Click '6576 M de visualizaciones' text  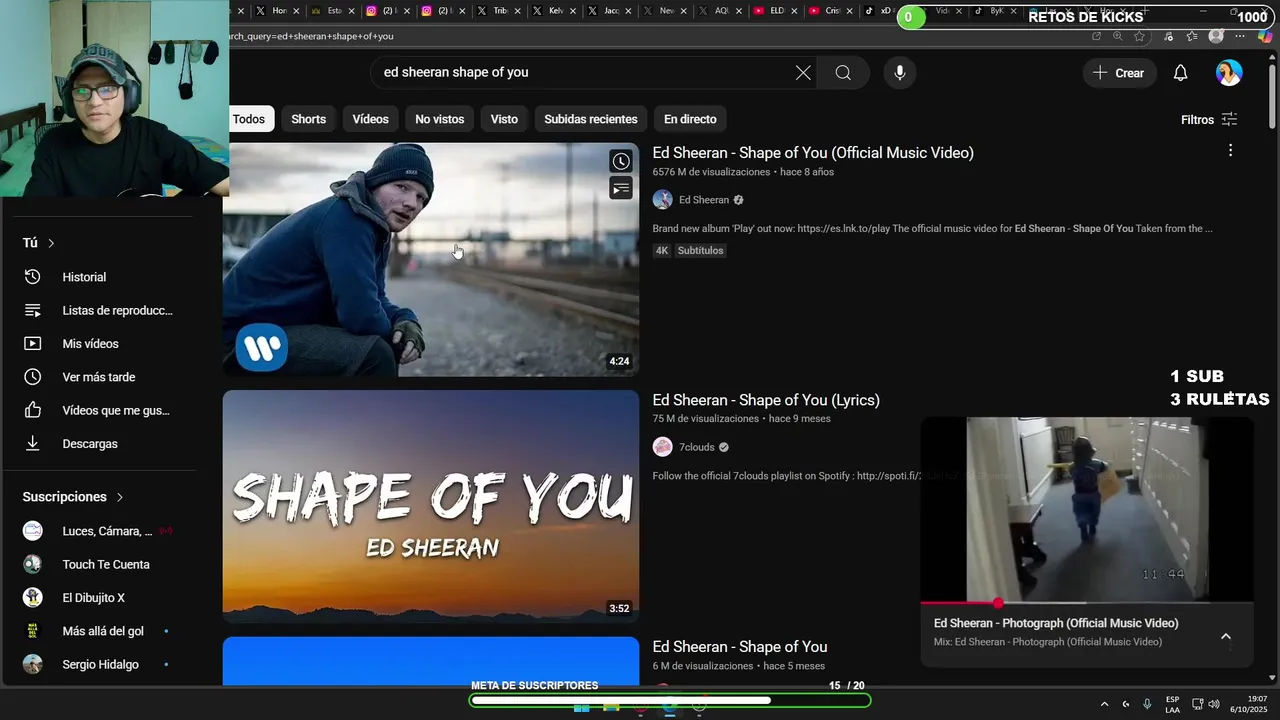click(x=711, y=172)
